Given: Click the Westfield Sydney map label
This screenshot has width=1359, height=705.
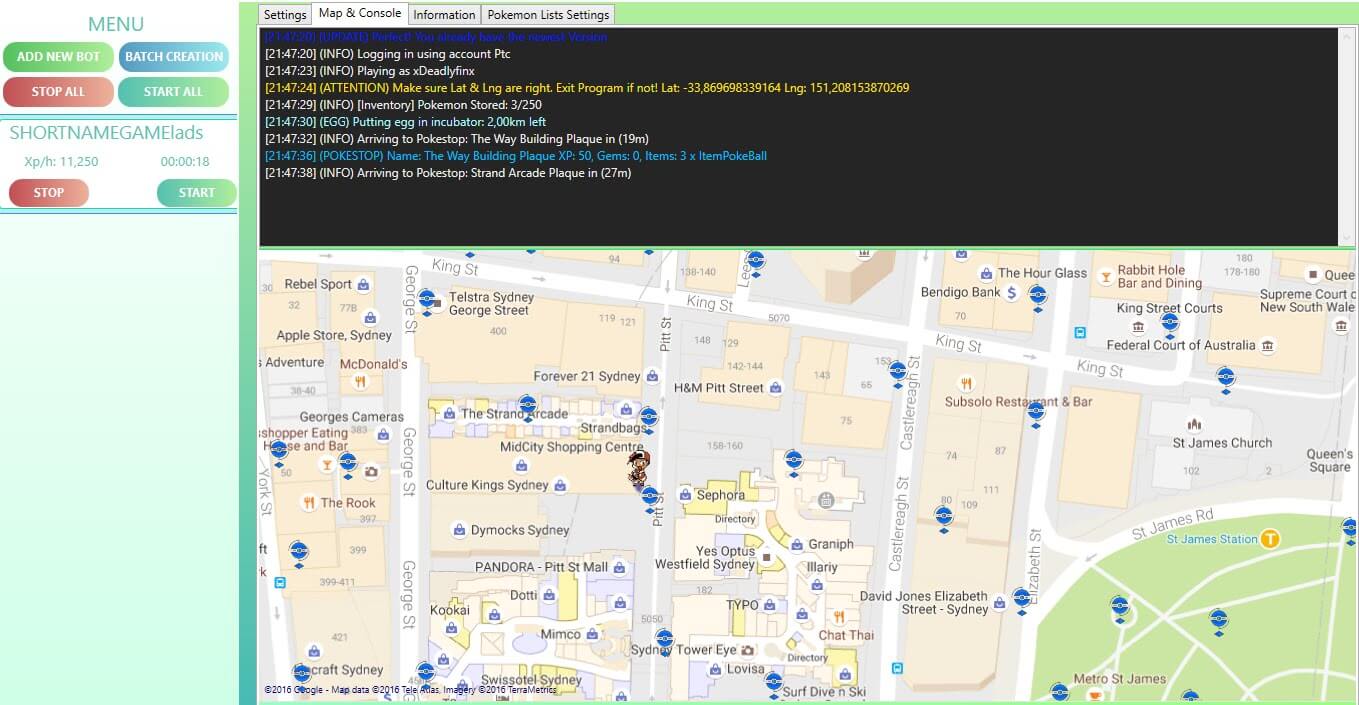Looking at the screenshot, I should click(705, 564).
